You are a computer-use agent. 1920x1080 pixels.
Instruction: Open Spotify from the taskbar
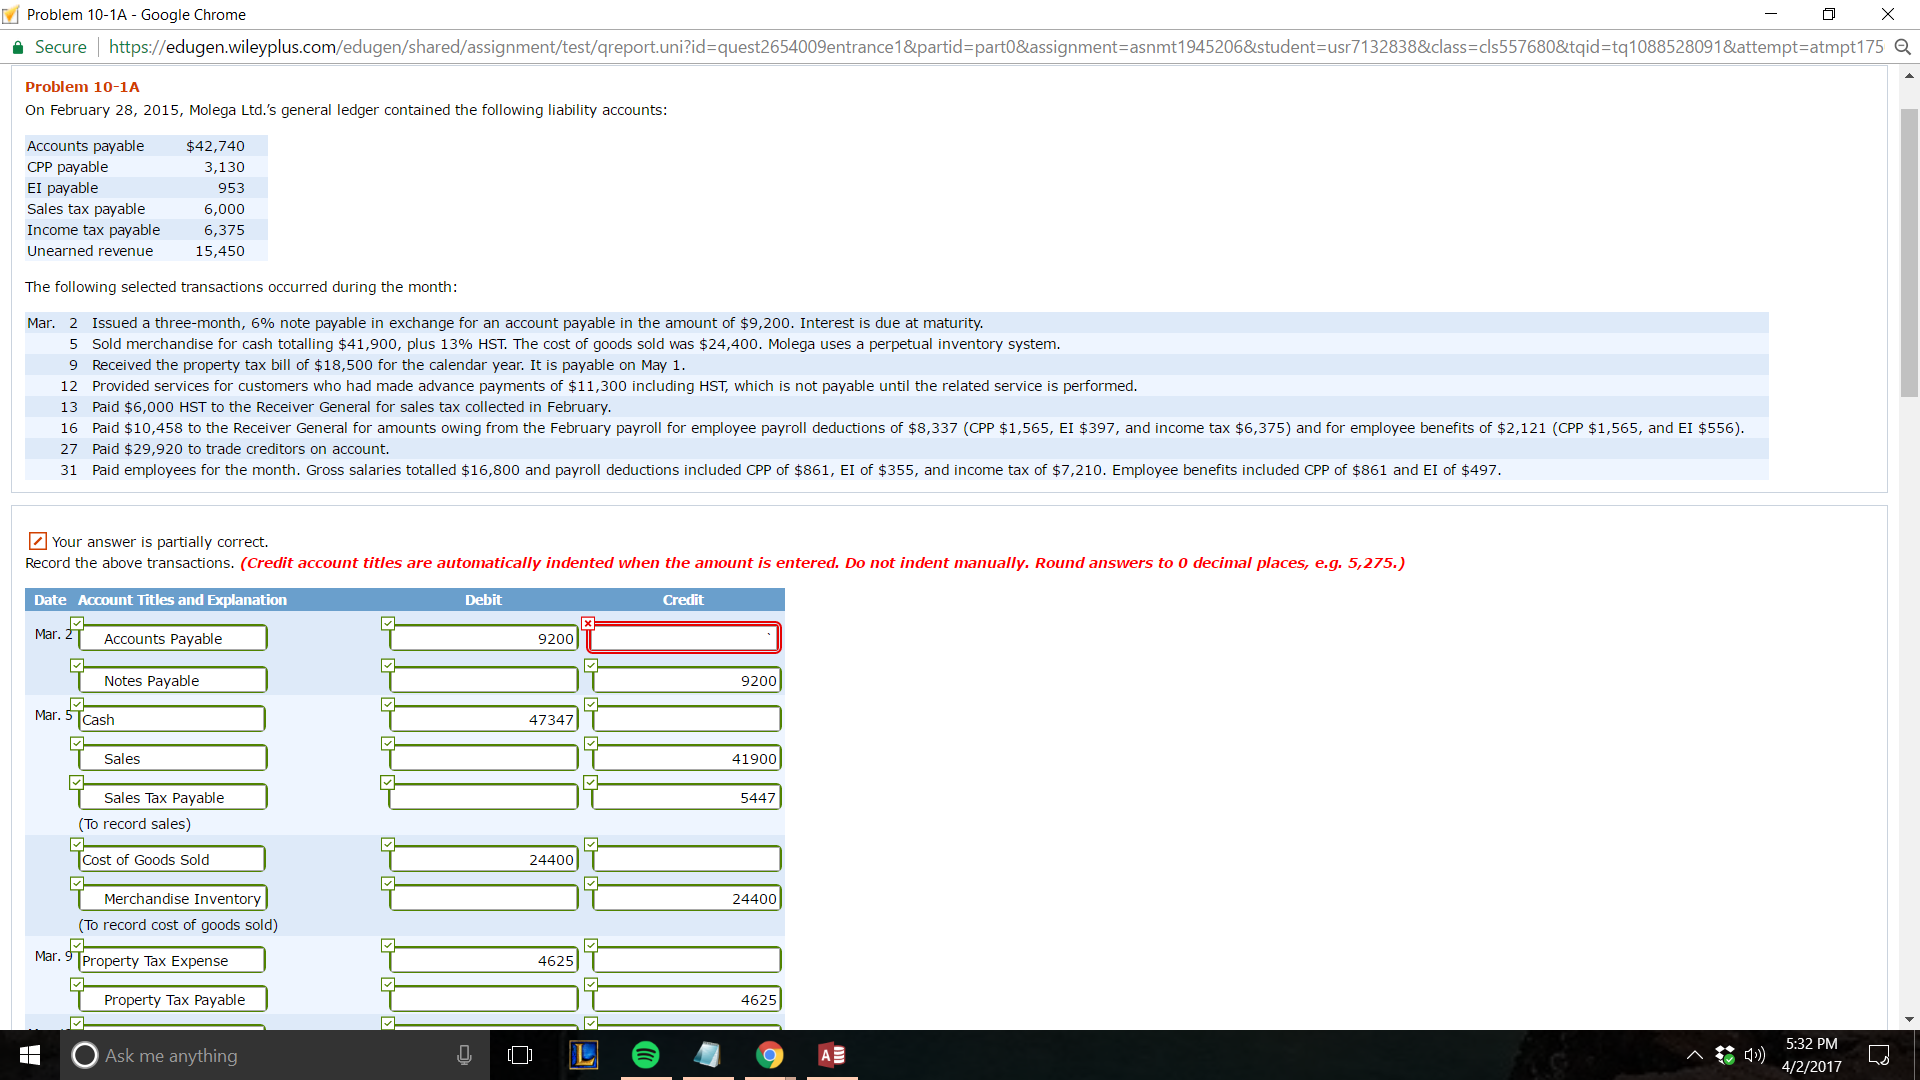(646, 1055)
